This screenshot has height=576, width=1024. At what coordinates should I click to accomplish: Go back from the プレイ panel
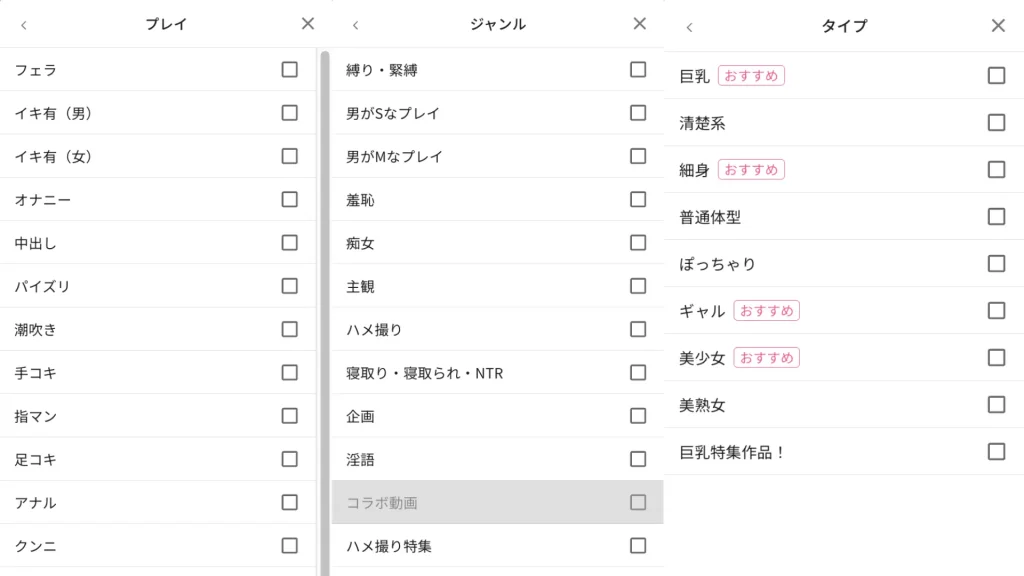click(x=24, y=24)
